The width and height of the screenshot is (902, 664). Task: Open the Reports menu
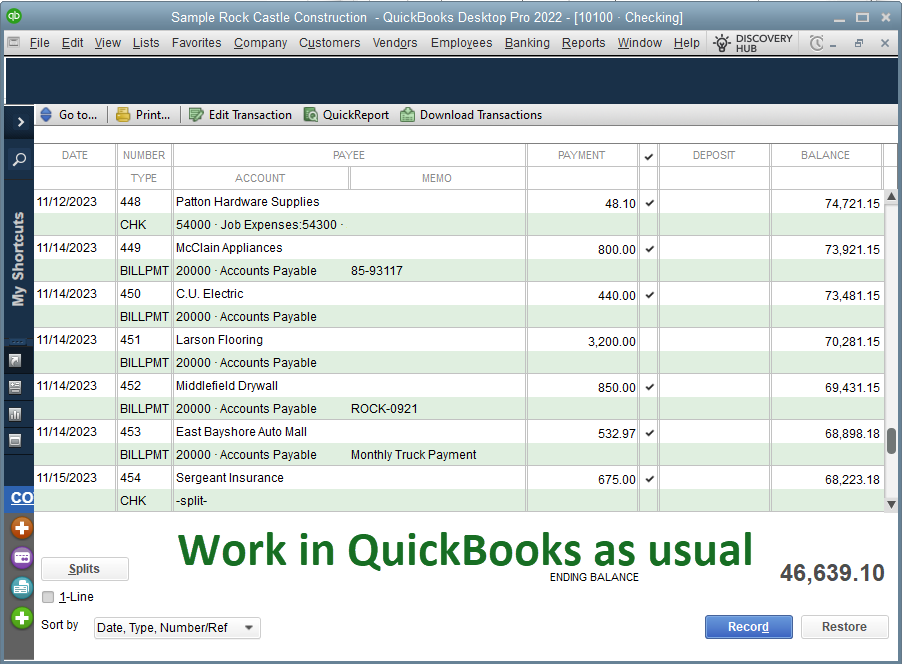[x=583, y=43]
